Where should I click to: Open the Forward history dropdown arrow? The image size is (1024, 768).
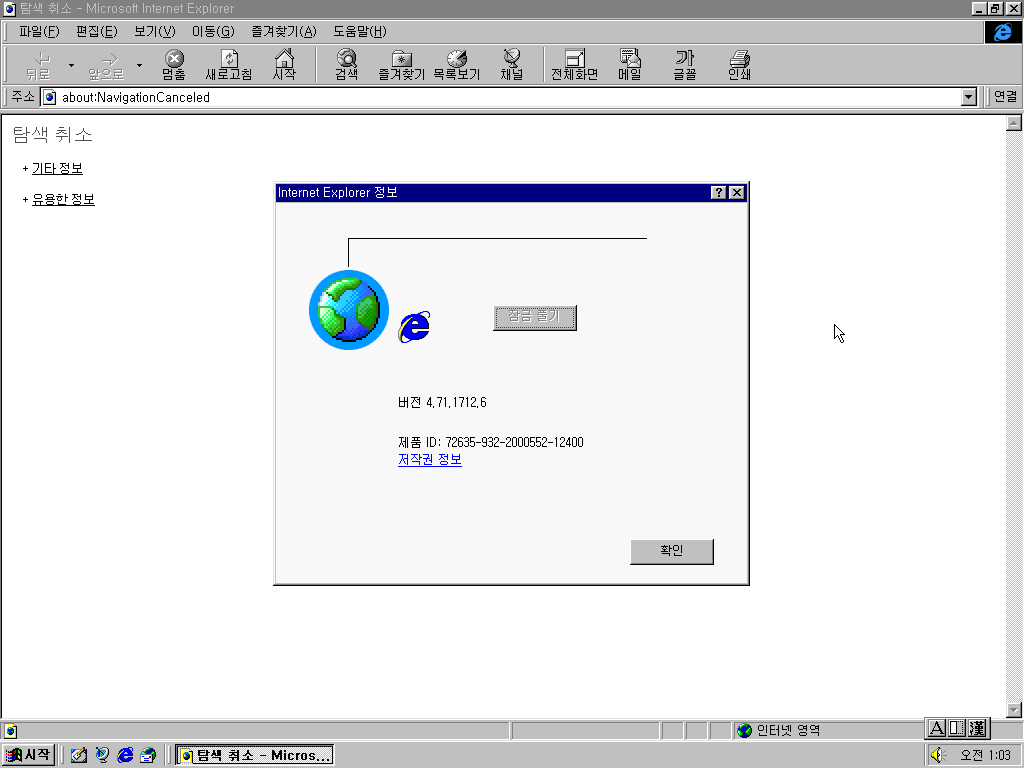tap(139, 65)
